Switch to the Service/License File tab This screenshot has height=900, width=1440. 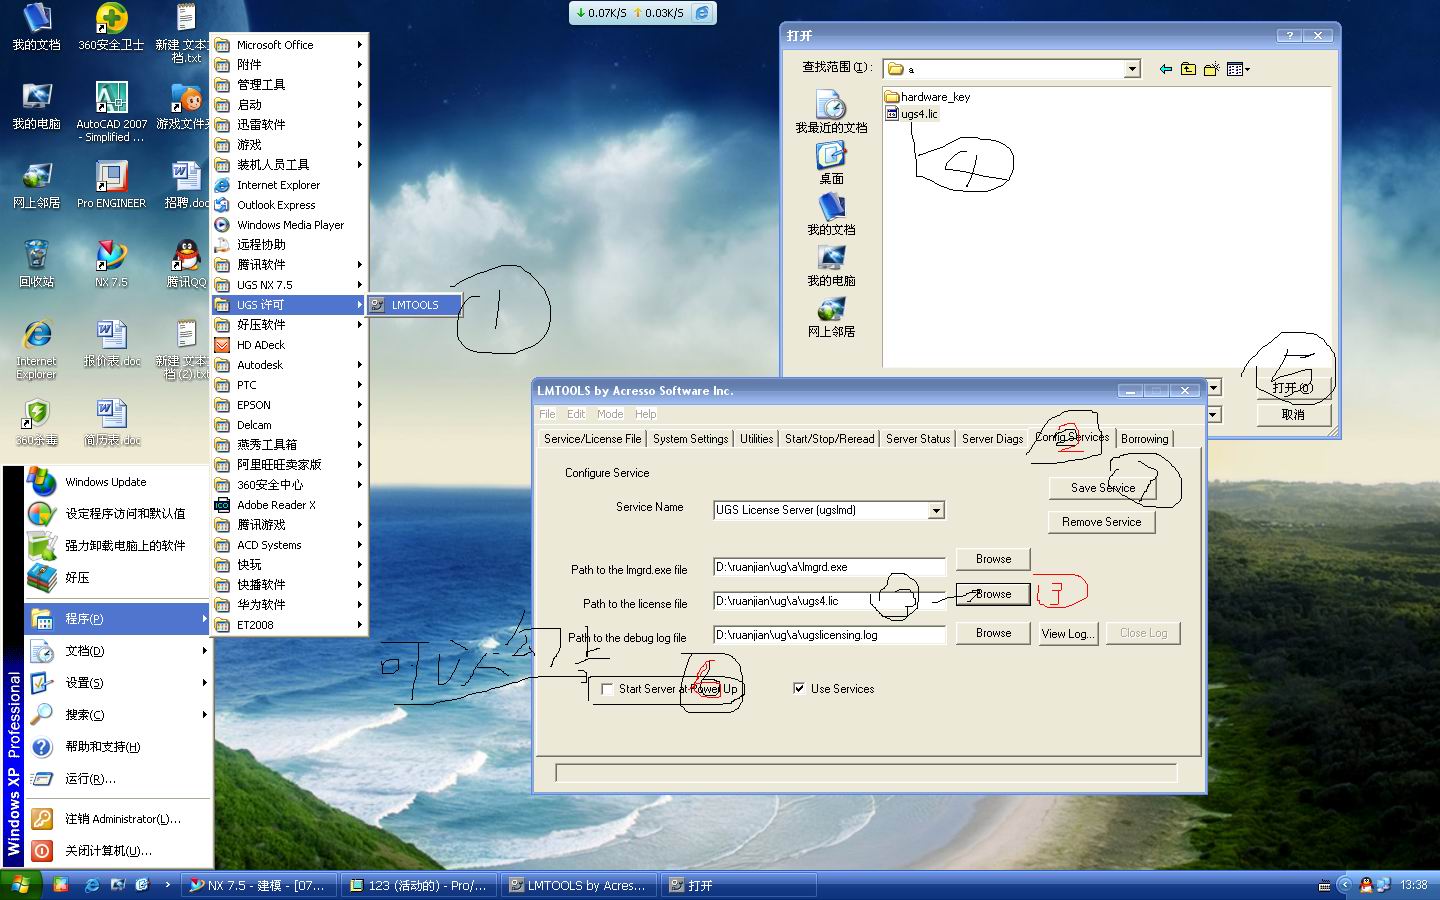pyautogui.click(x=592, y=439)
